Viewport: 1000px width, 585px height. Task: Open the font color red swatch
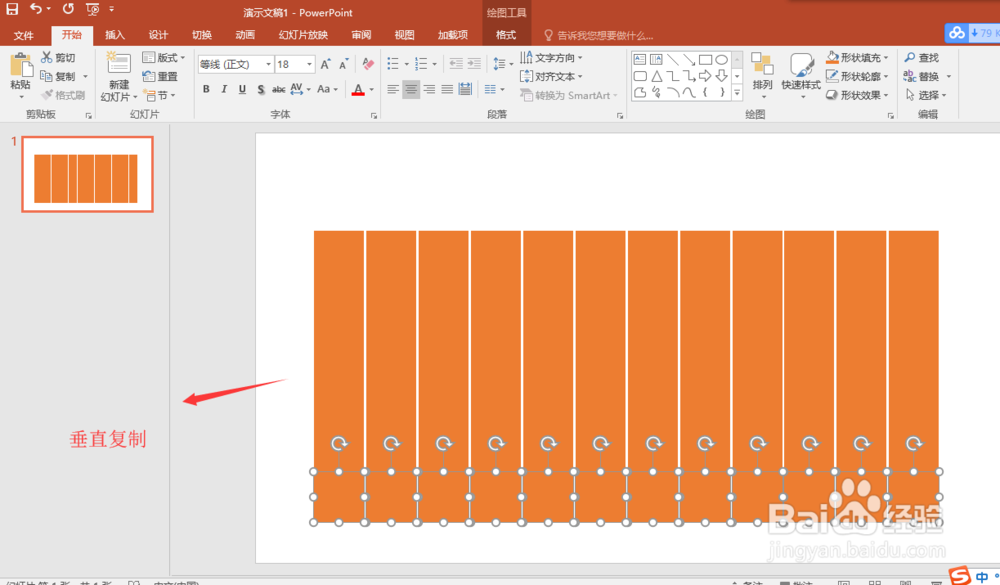click(x=358, y=90)
